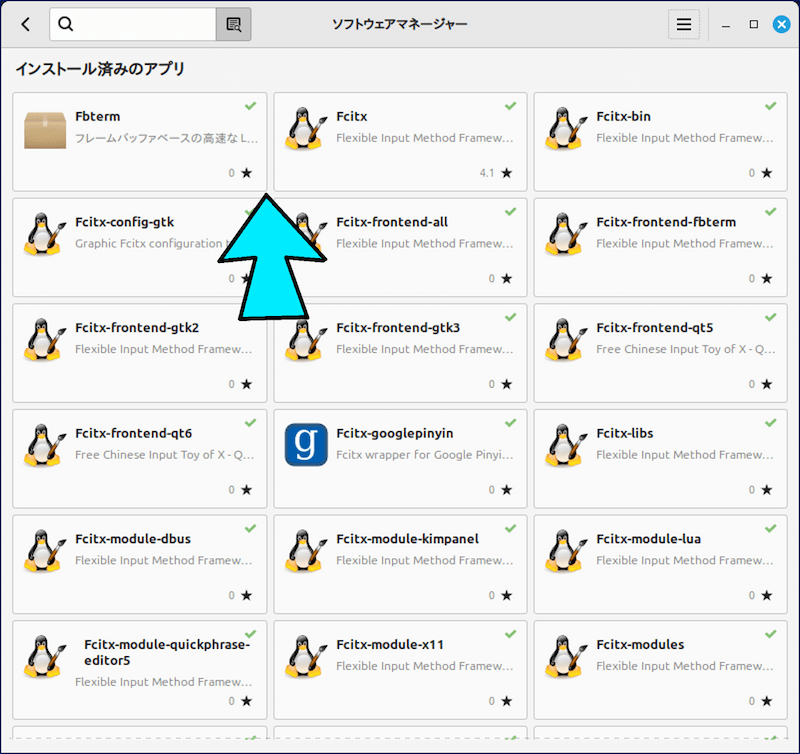
Task: Open the hamburger menu
Action: click(684, 23)
